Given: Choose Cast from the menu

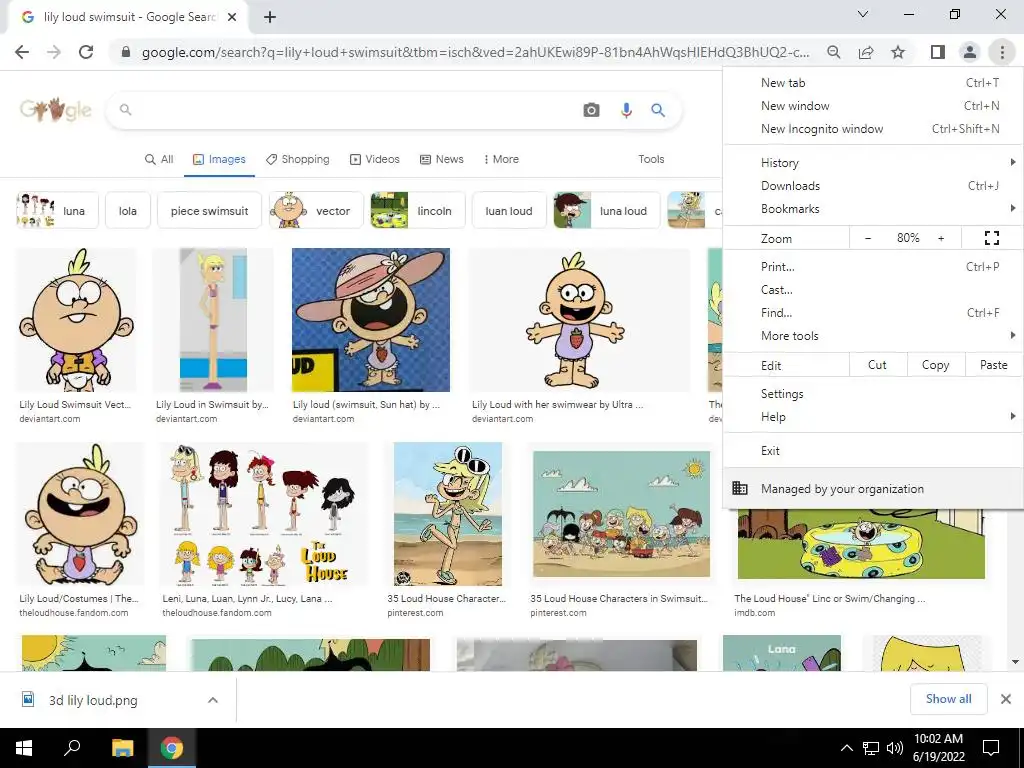Looking at the screenshot, I should [873, 289].
